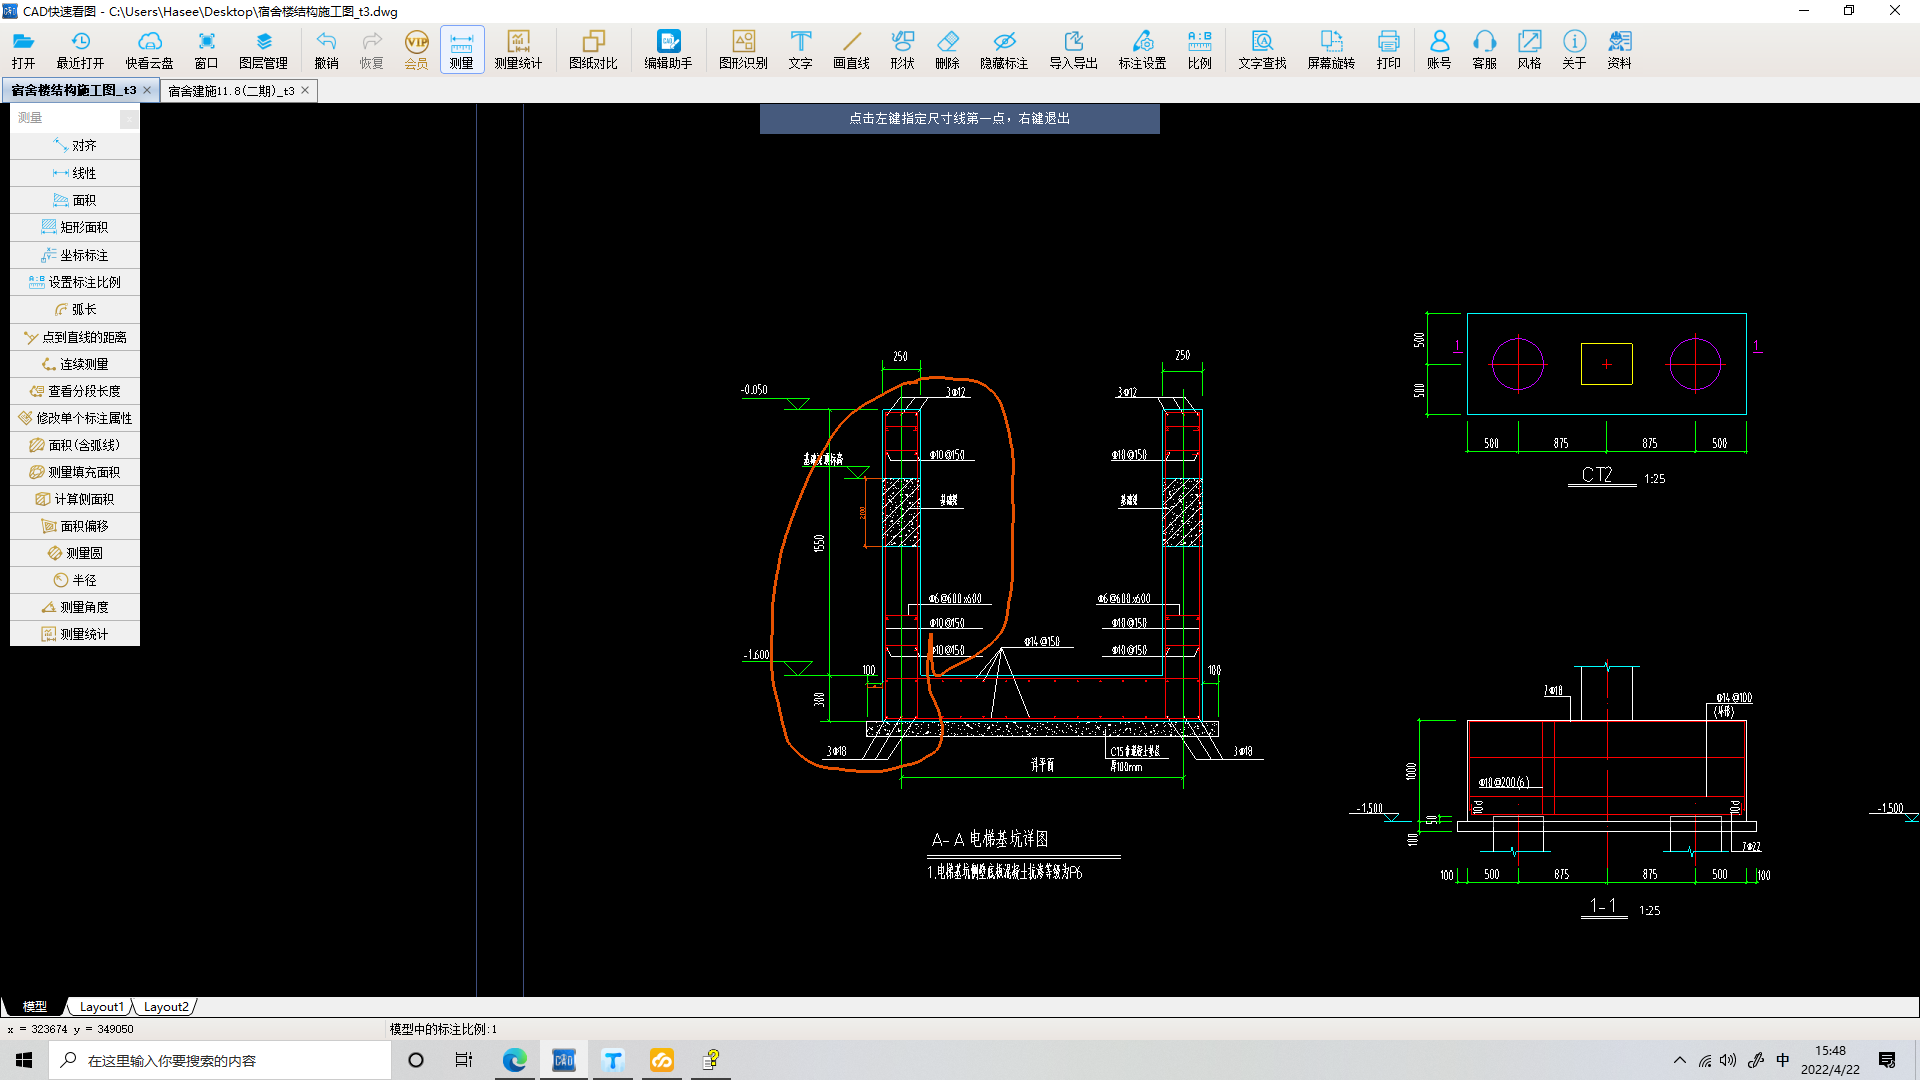The image size is (1920, 1080).
Task: Click the 恢复 redo icon
Action: [371, 50]
